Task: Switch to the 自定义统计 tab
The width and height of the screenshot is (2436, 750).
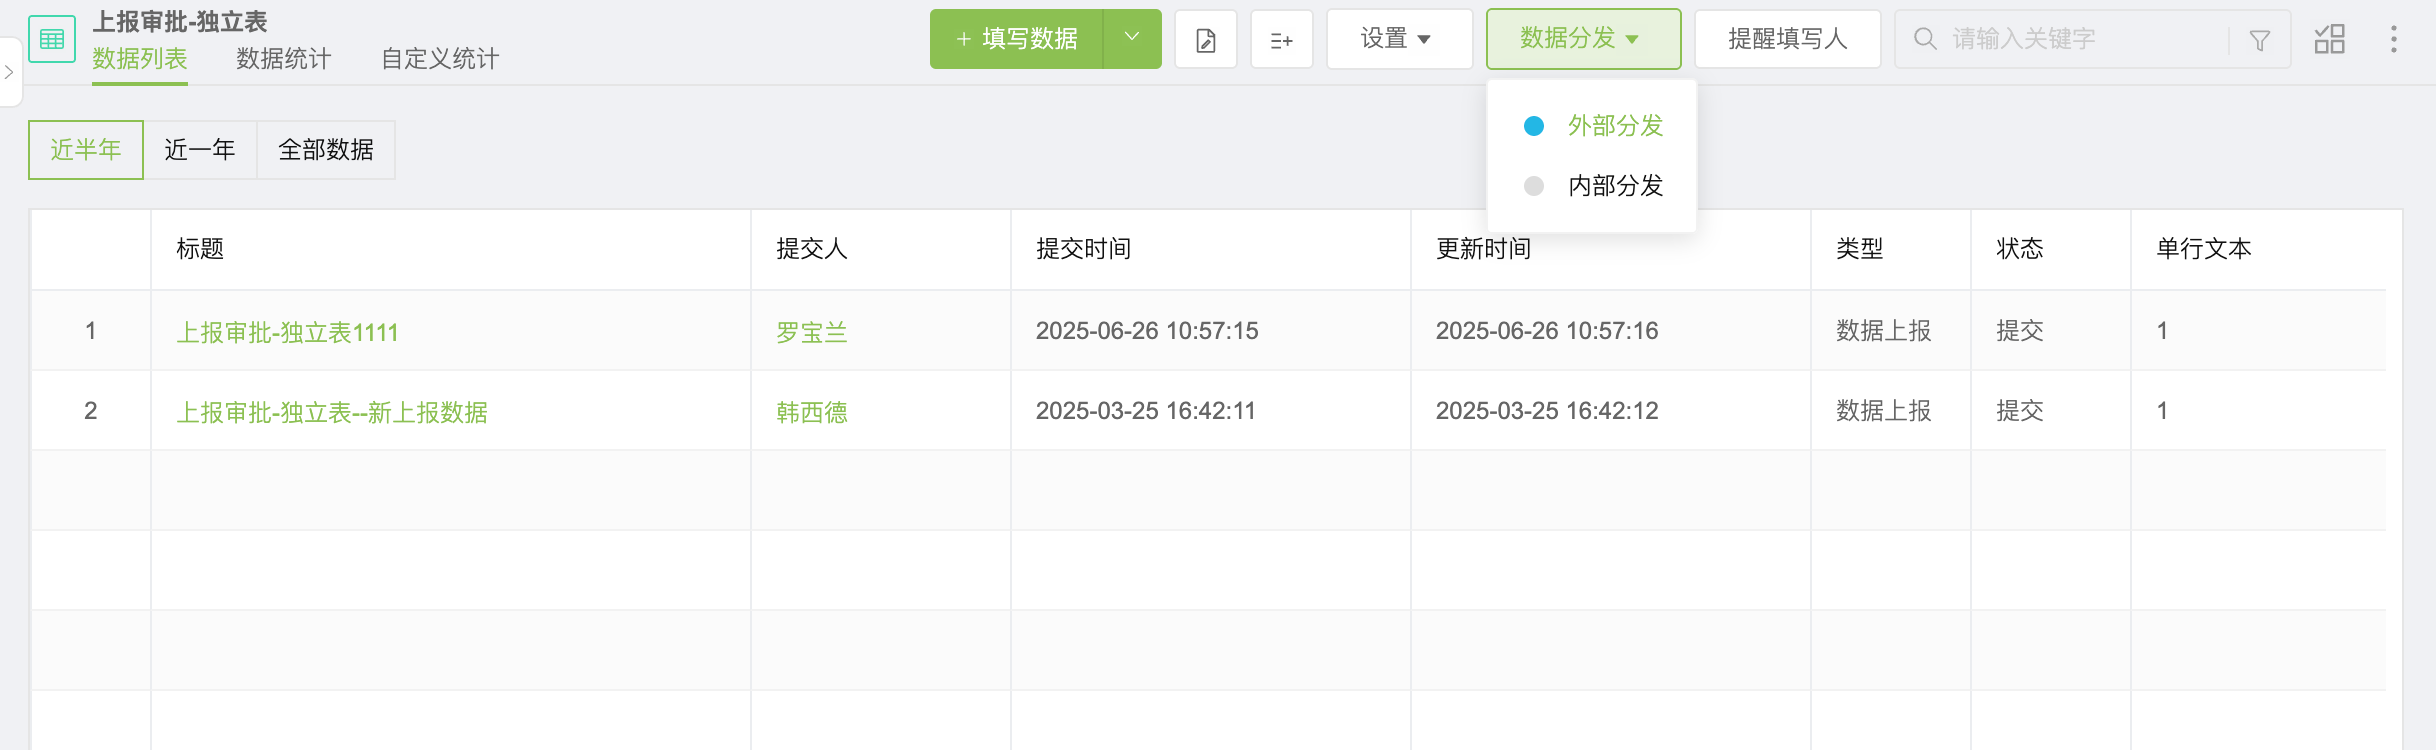Action: (x=440, y=59)
